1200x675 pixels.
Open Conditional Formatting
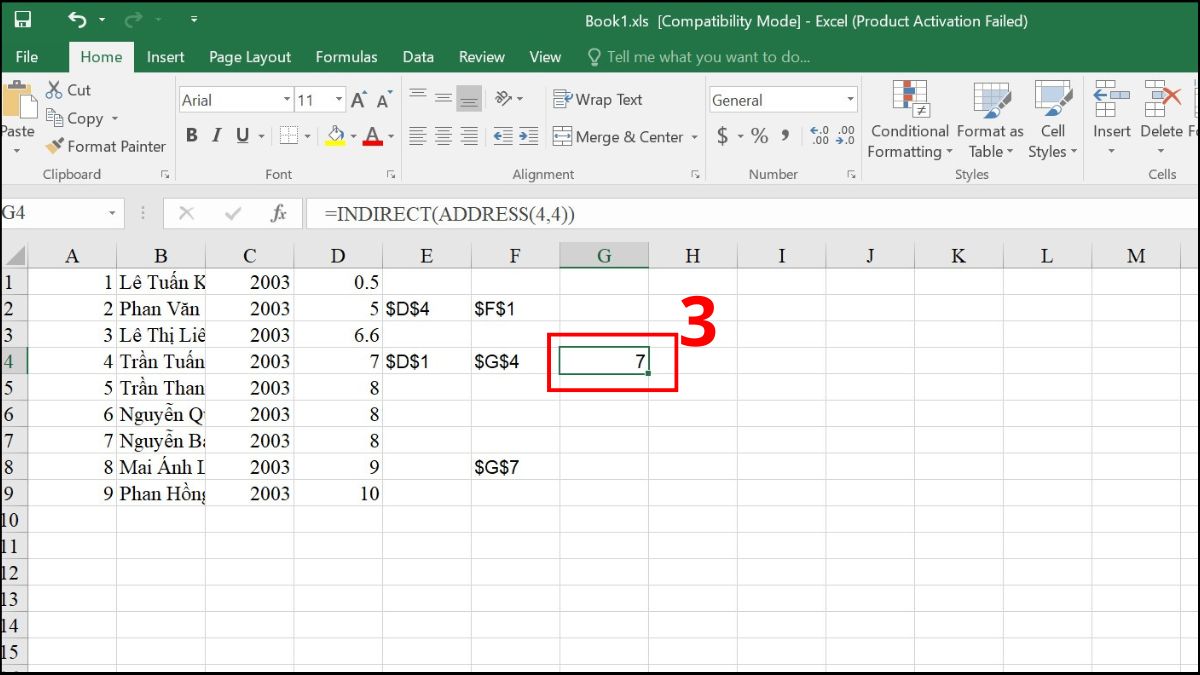coord(909,120)
